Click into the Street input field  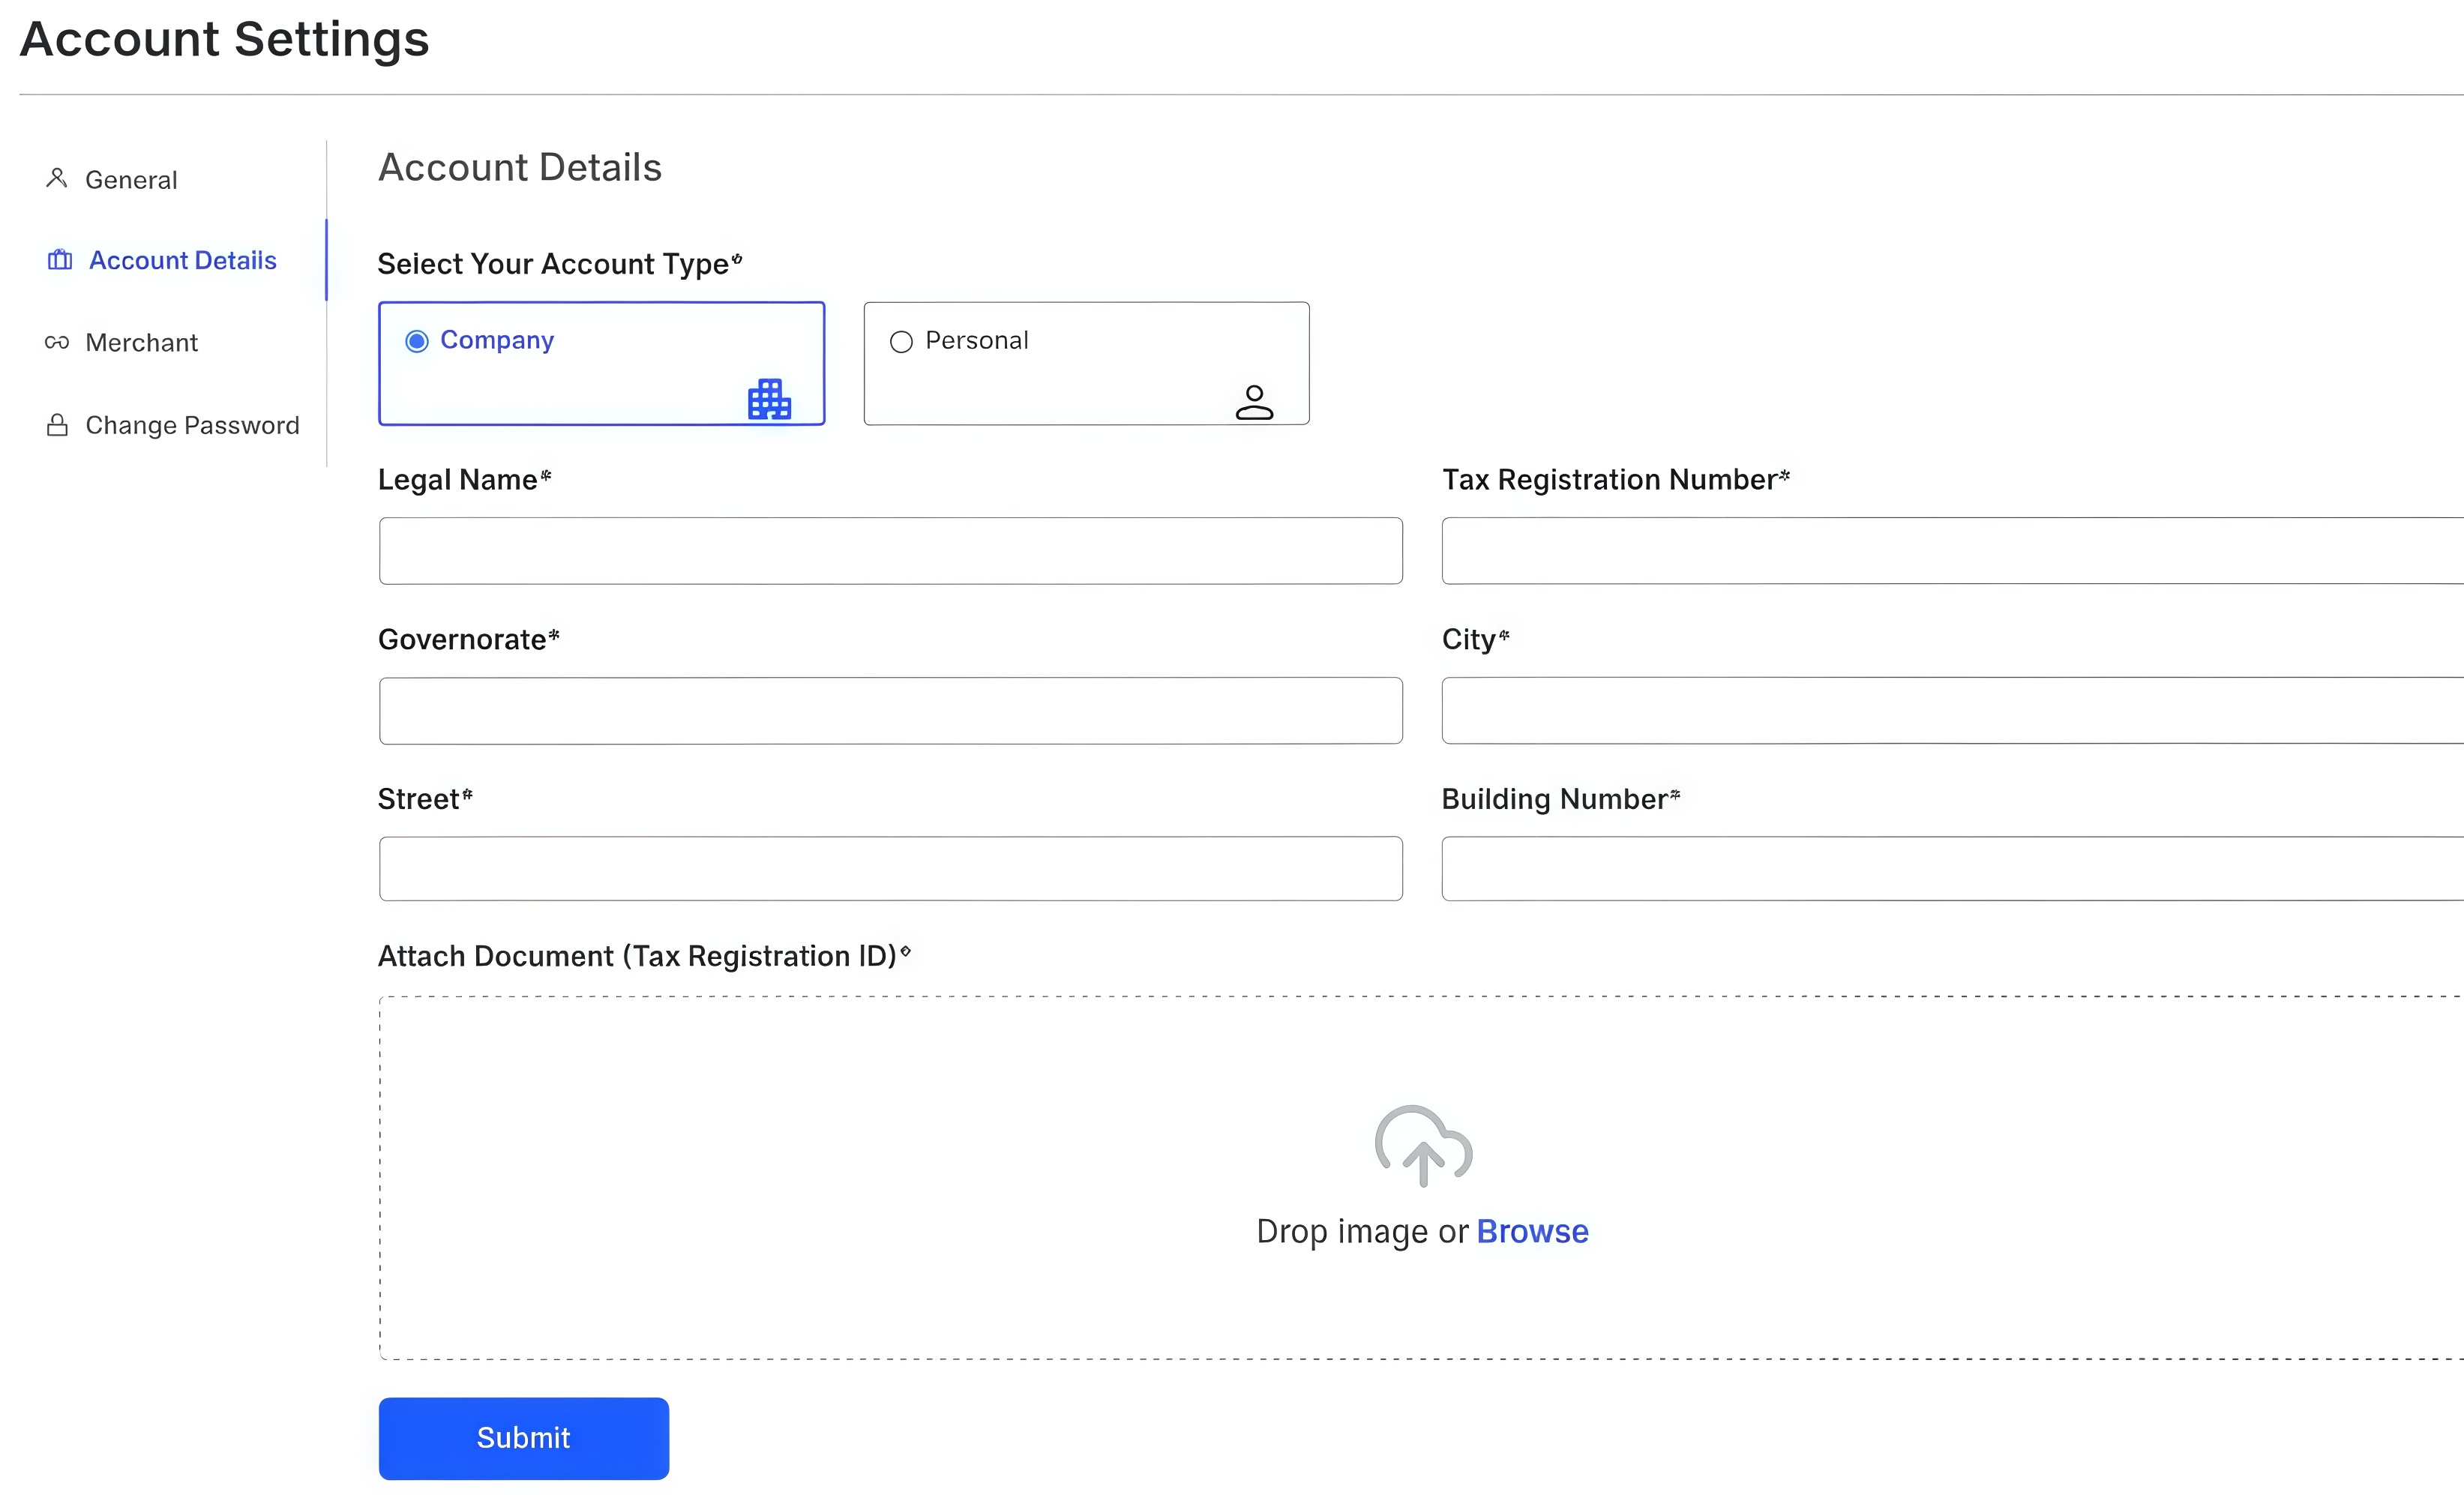(890, 869)
